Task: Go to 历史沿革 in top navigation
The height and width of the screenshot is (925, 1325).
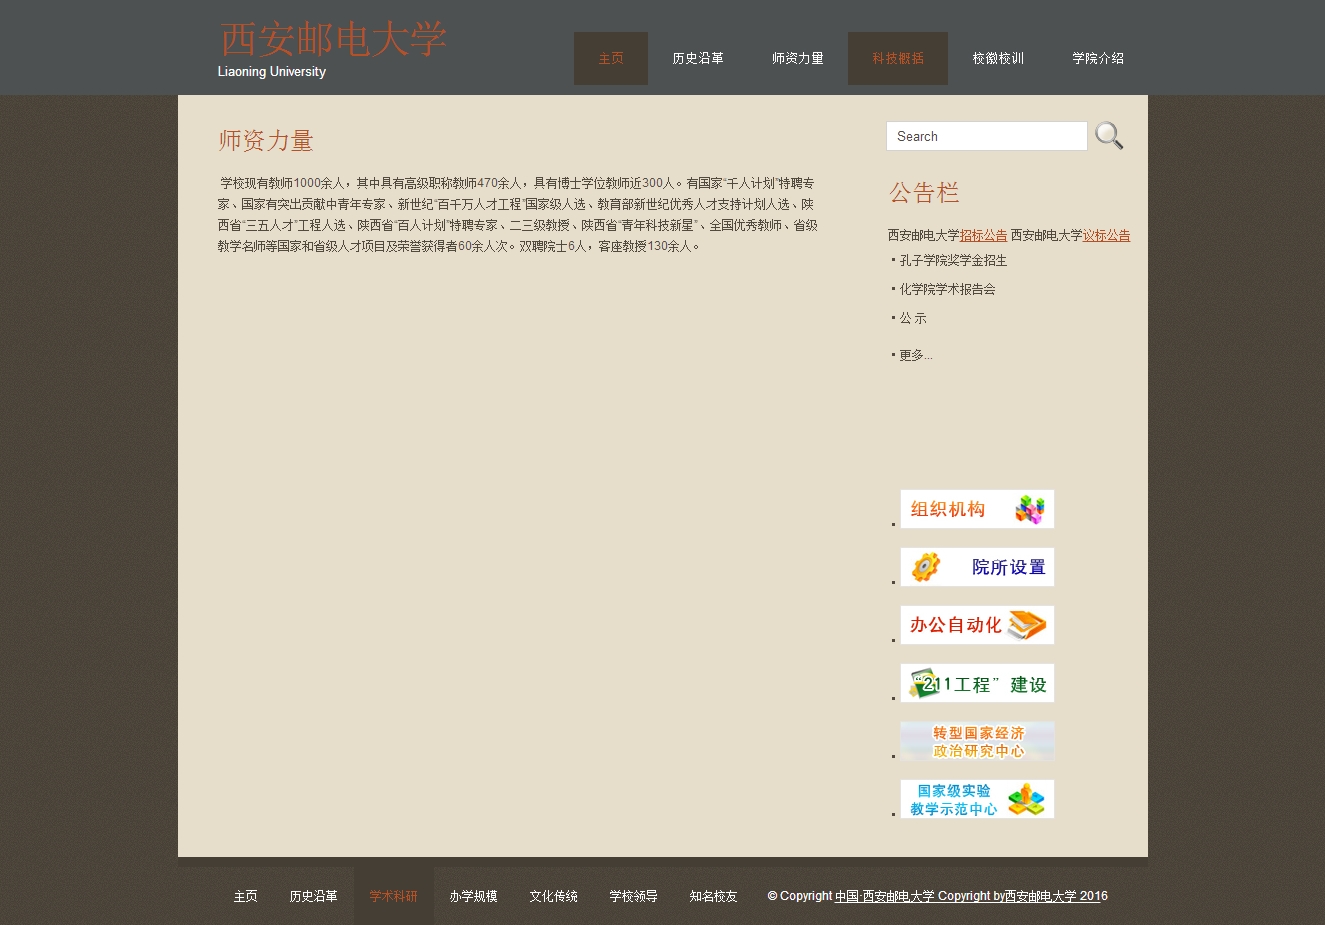Action: point(698,58)
